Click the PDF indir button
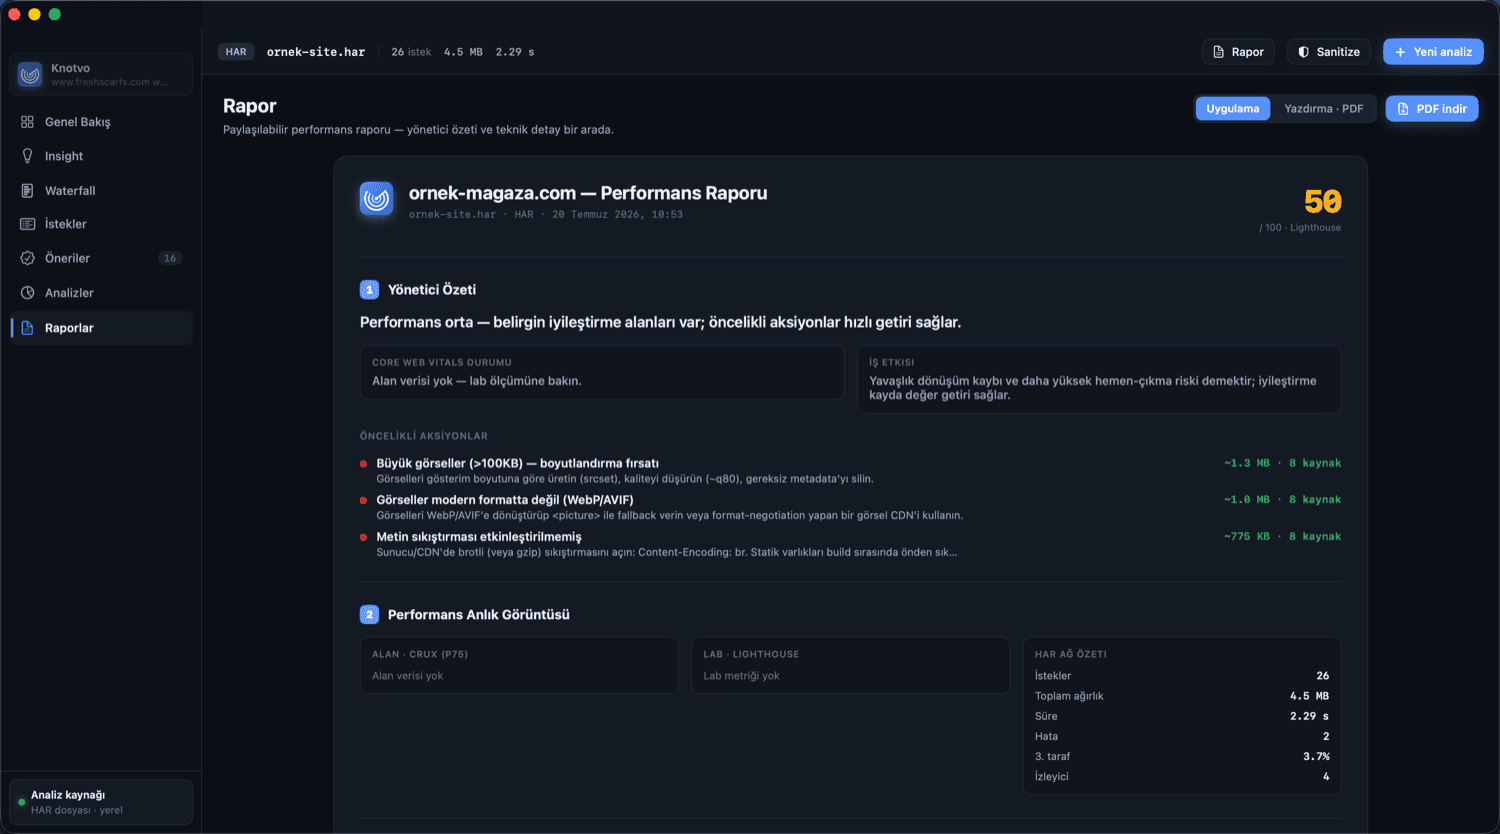This screenshot has width=1500, height=834. coord(1431,109)
